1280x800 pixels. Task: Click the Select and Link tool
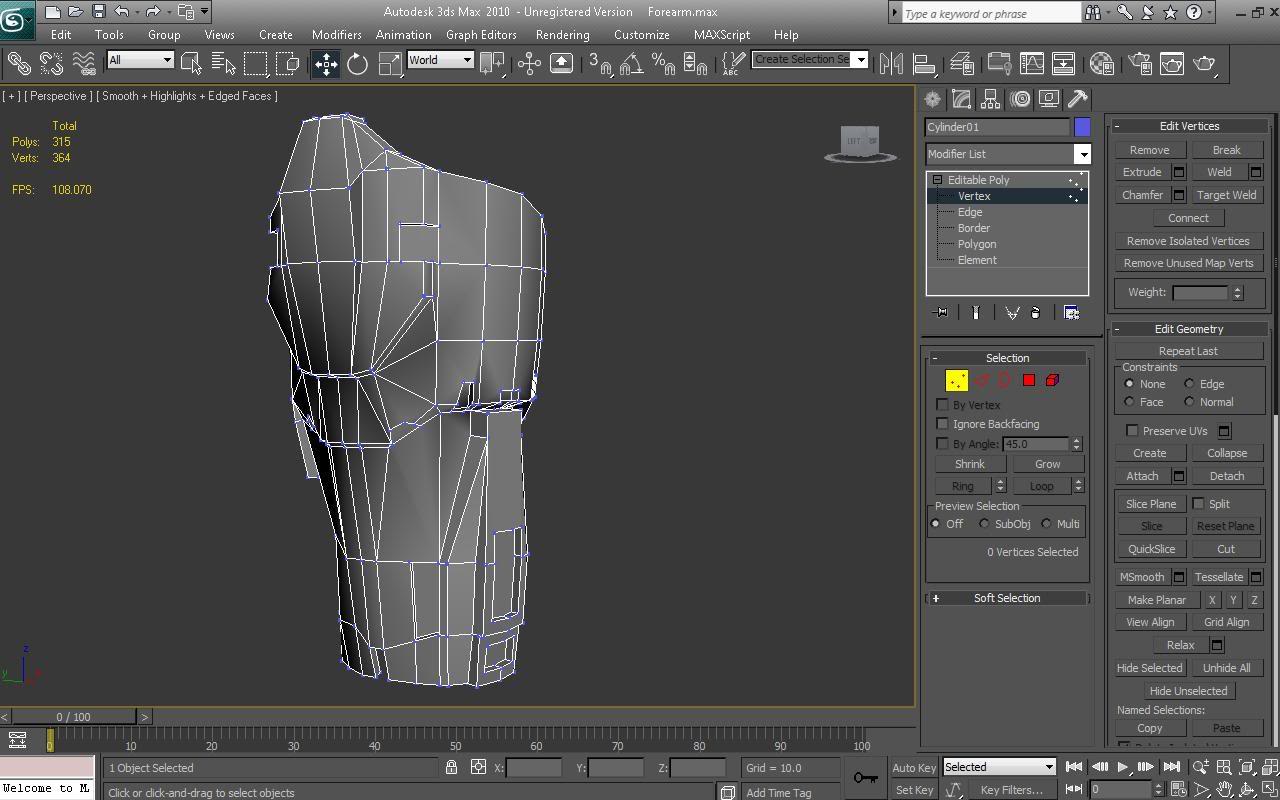[x=19, y=63]
